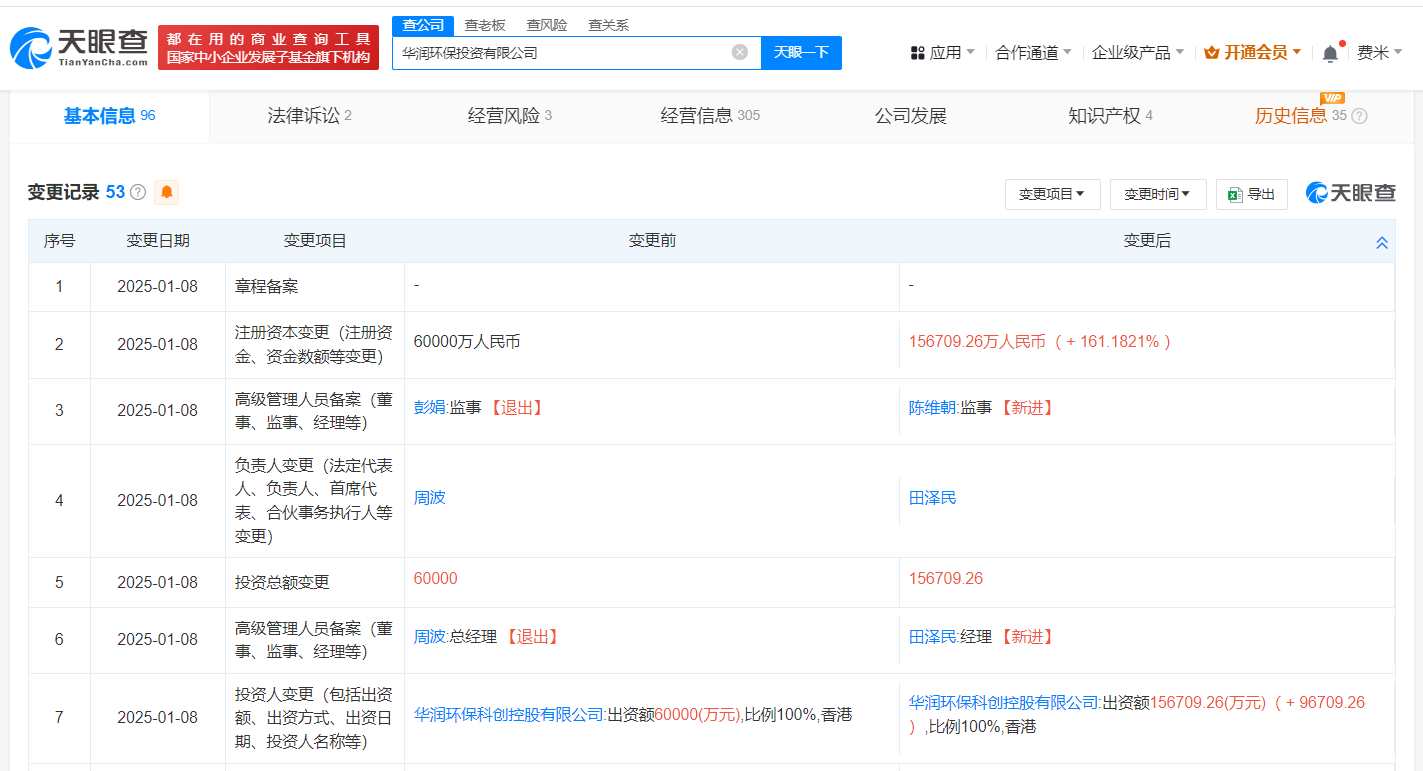Screen dimensions: 1423x771
Task: Open 田泽民 经理 link in row 6
Action: tap(932, 636)
